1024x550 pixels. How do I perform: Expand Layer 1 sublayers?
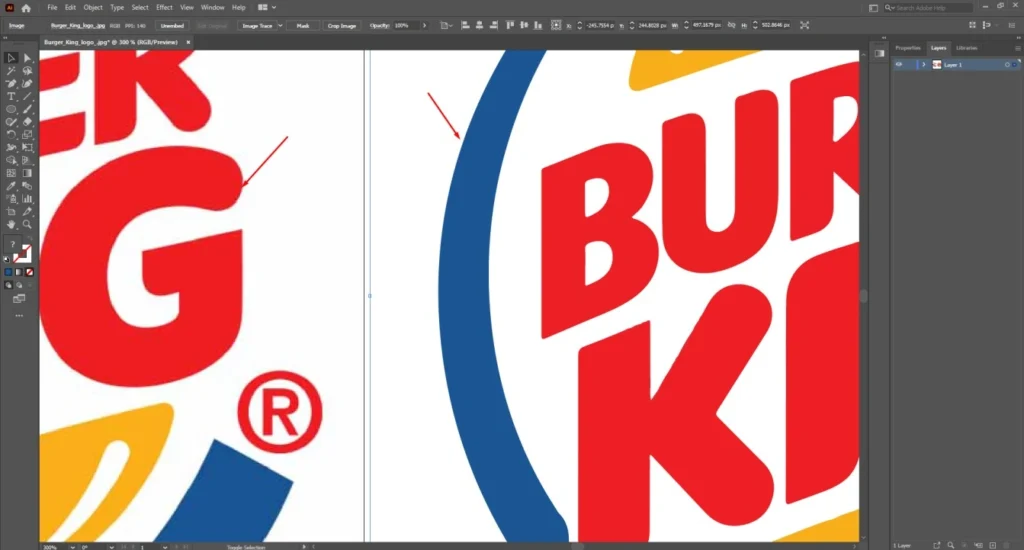click(923, 64)
